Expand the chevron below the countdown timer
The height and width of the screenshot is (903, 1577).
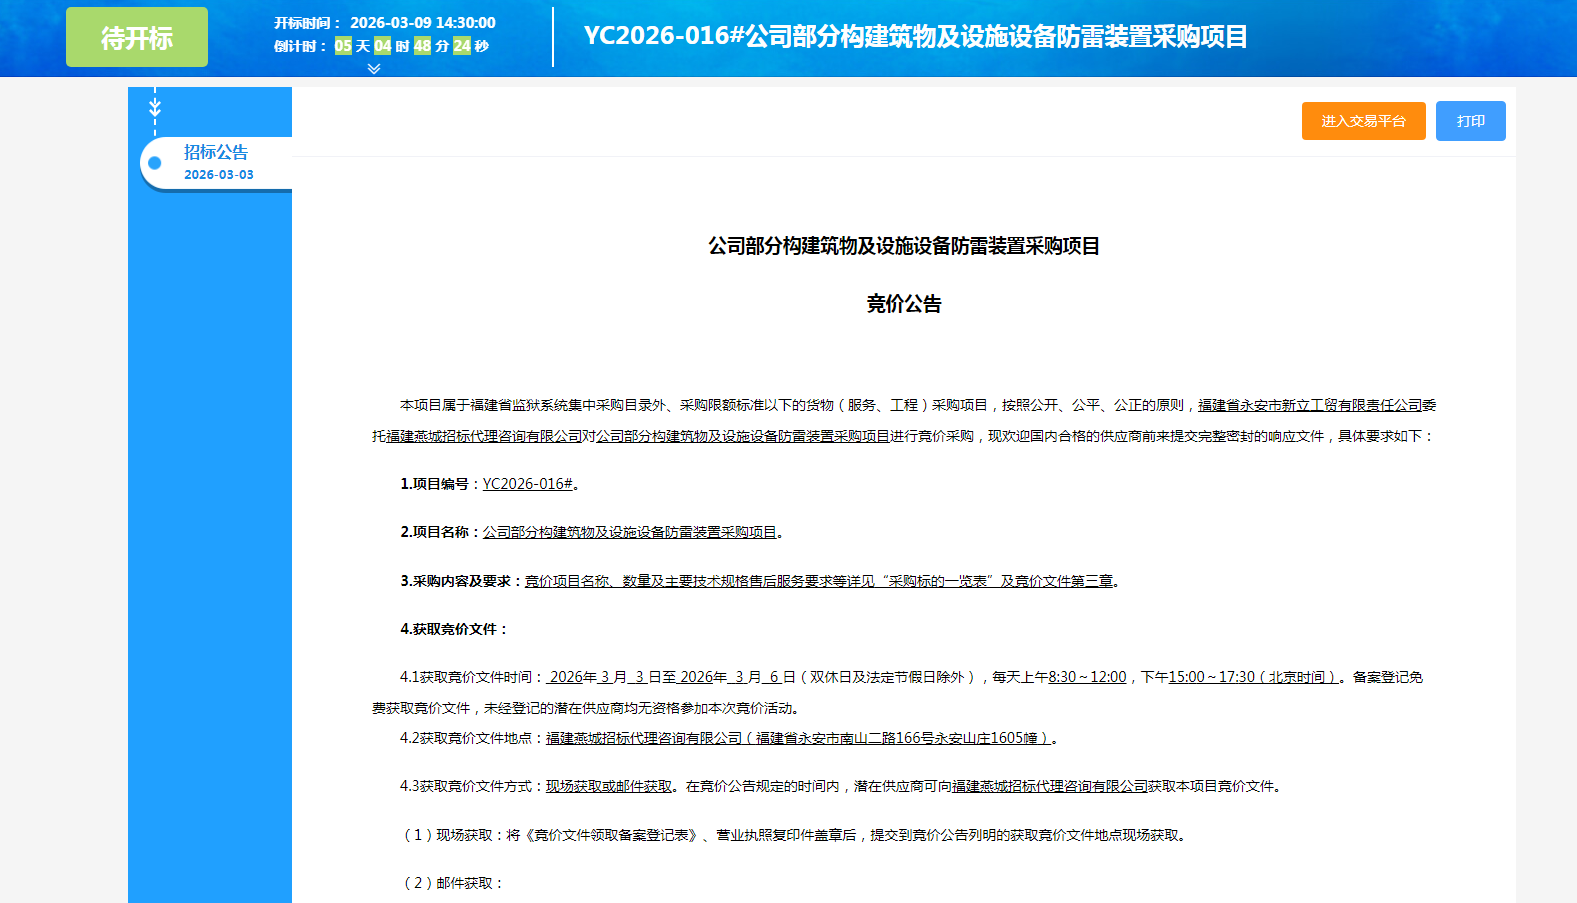point(374,69)
